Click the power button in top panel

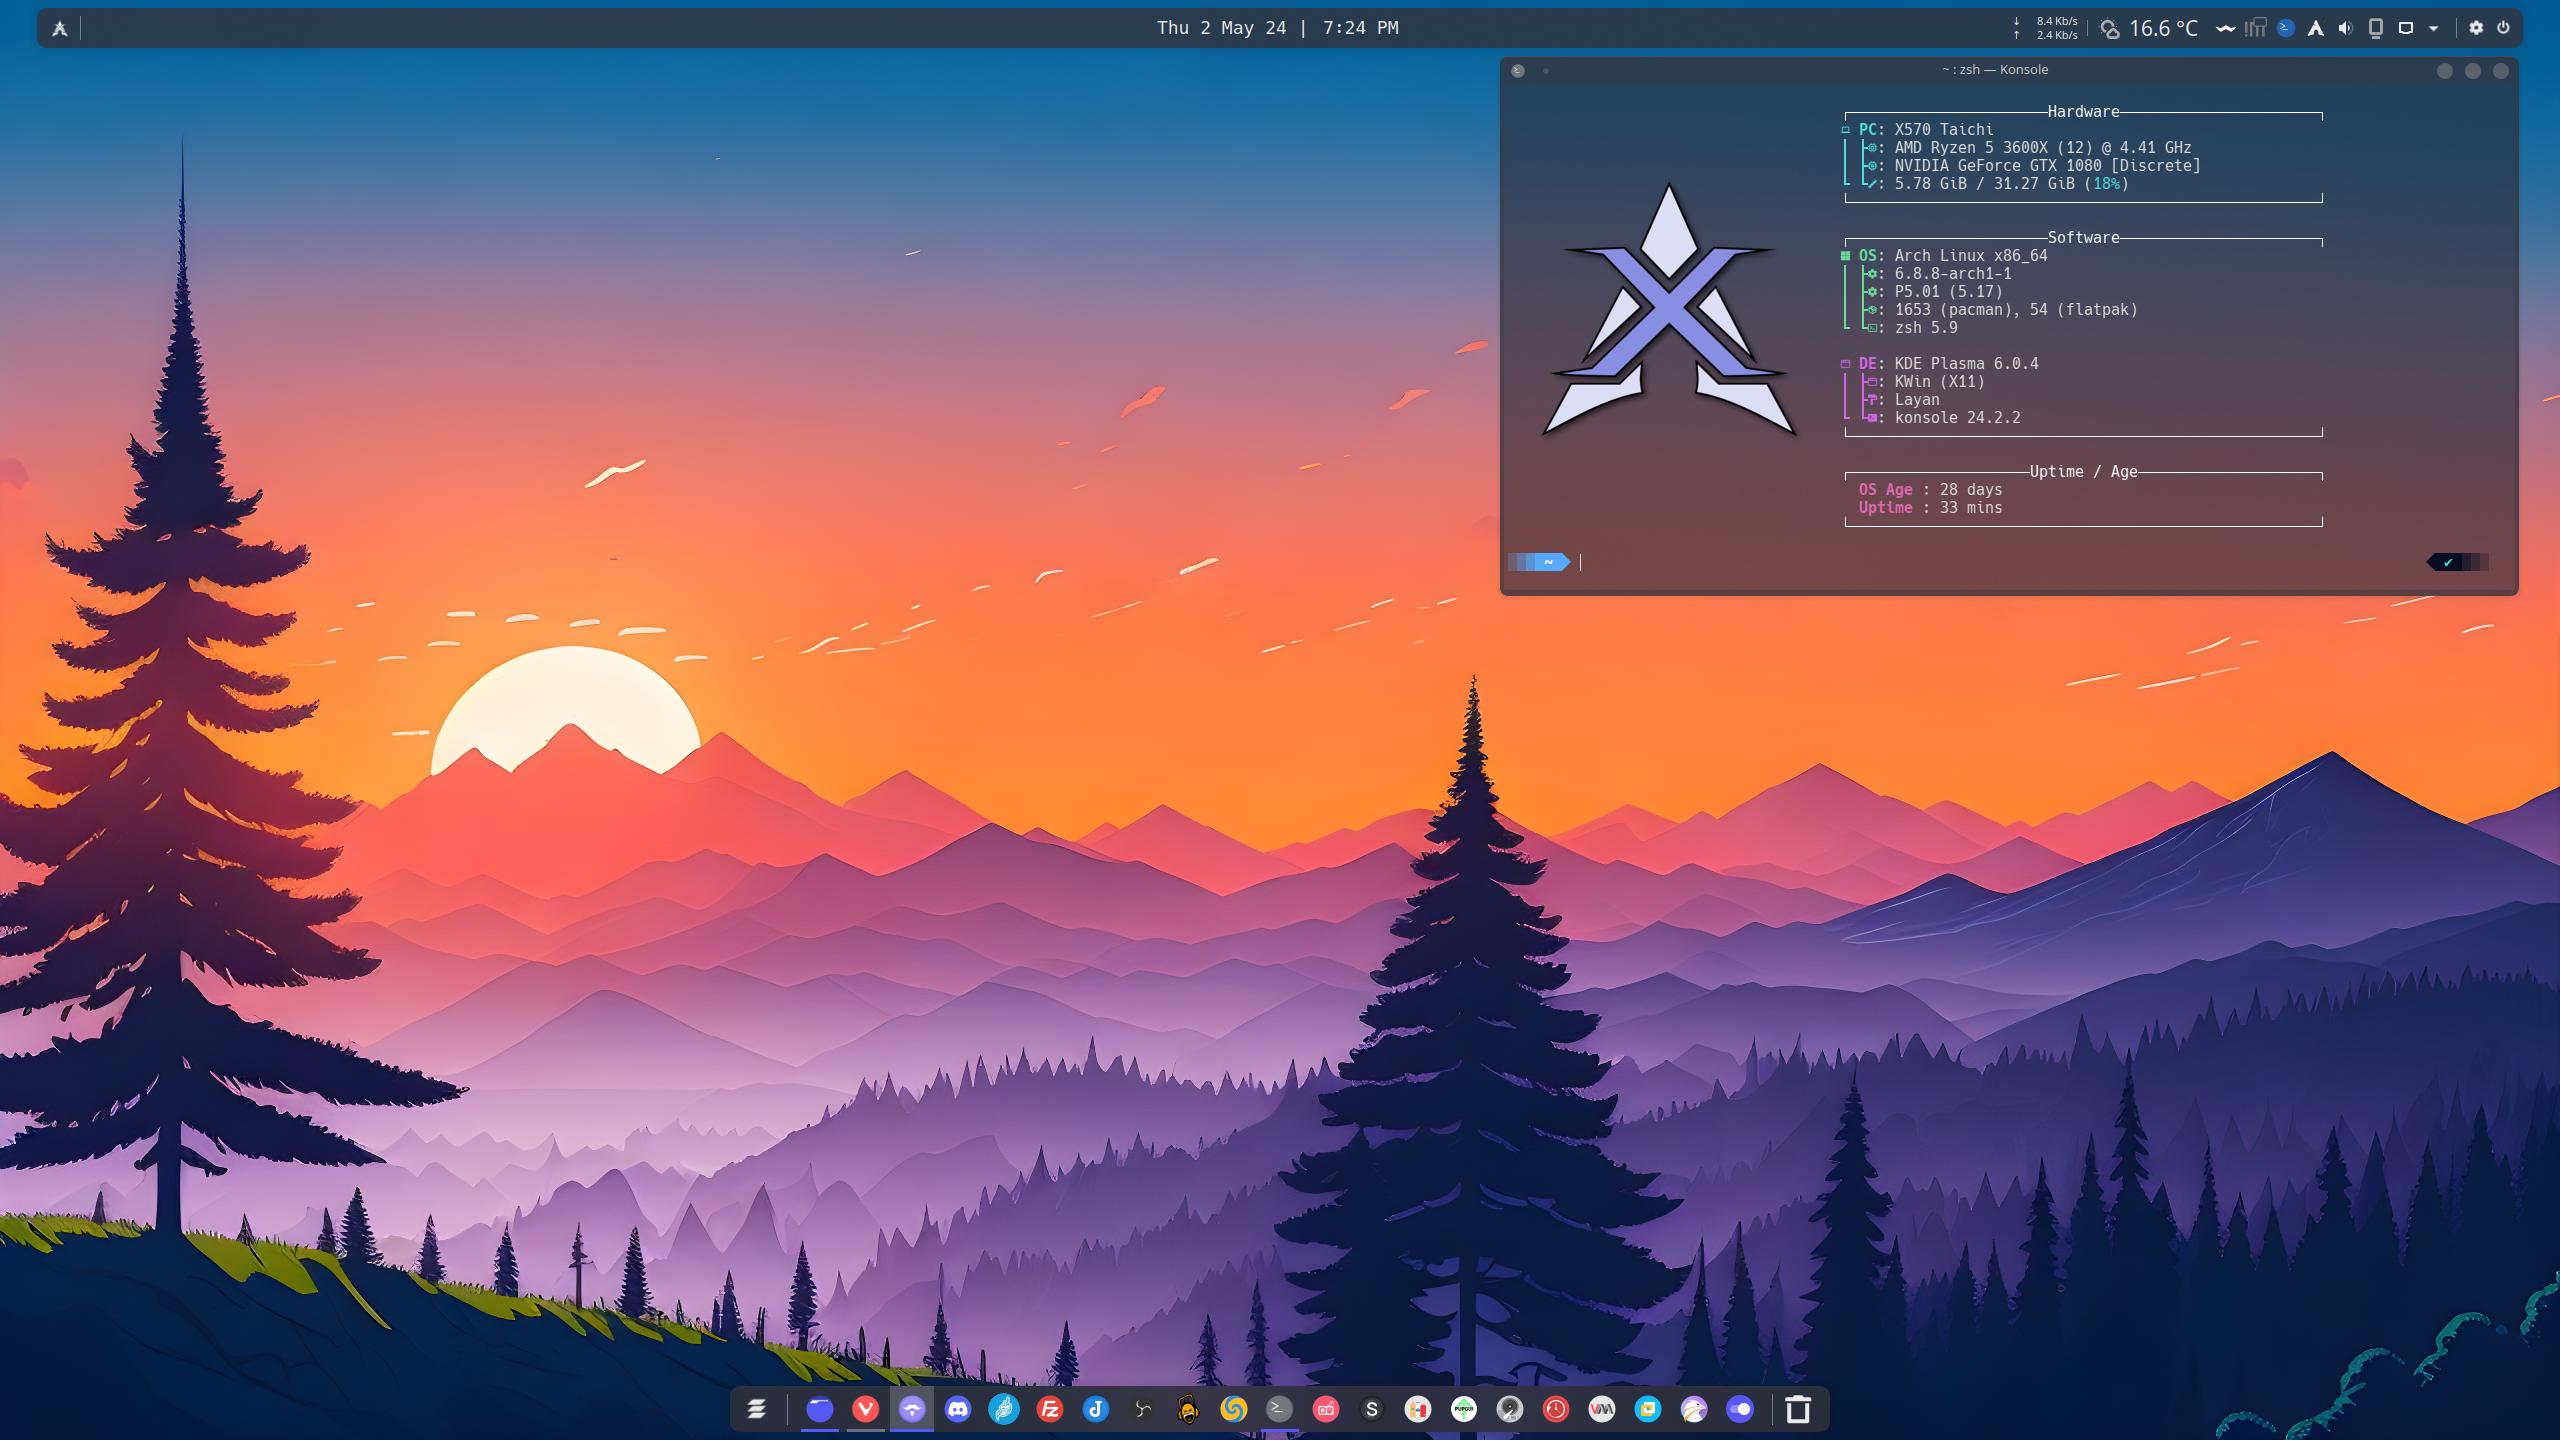click(x=2503, y=28)
